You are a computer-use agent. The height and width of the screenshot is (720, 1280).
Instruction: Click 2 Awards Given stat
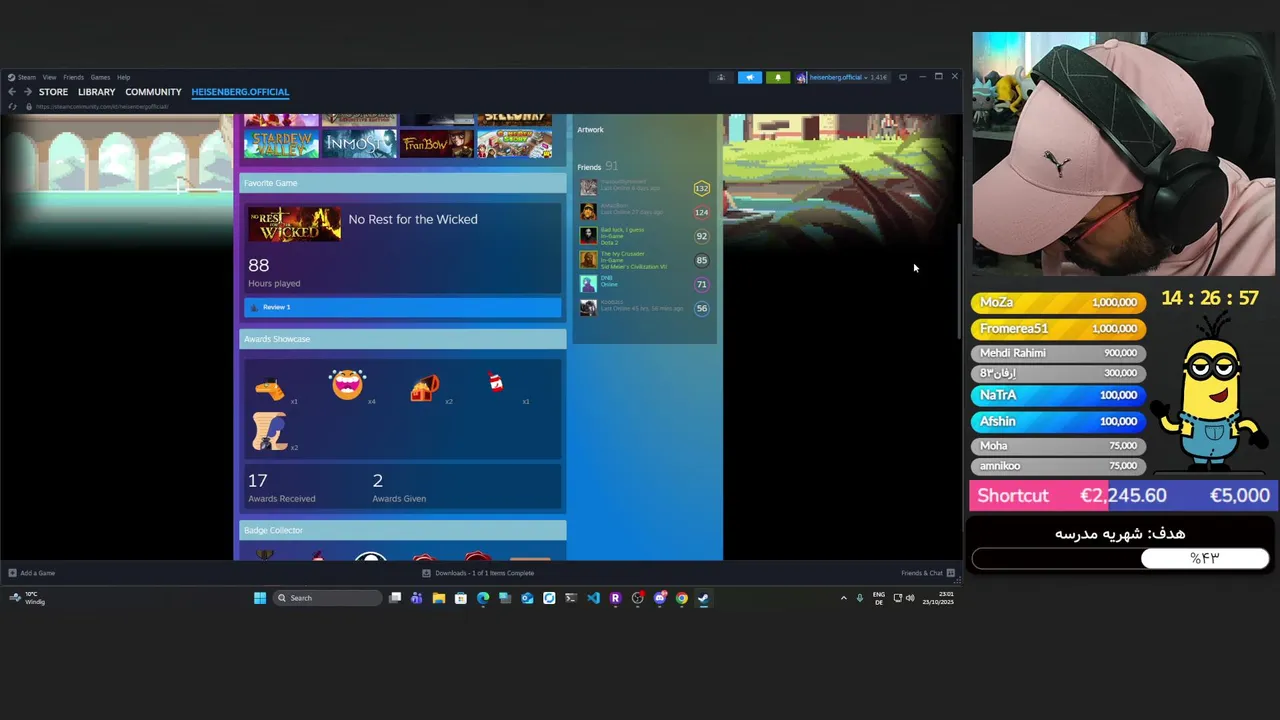(x=398, y=487)
